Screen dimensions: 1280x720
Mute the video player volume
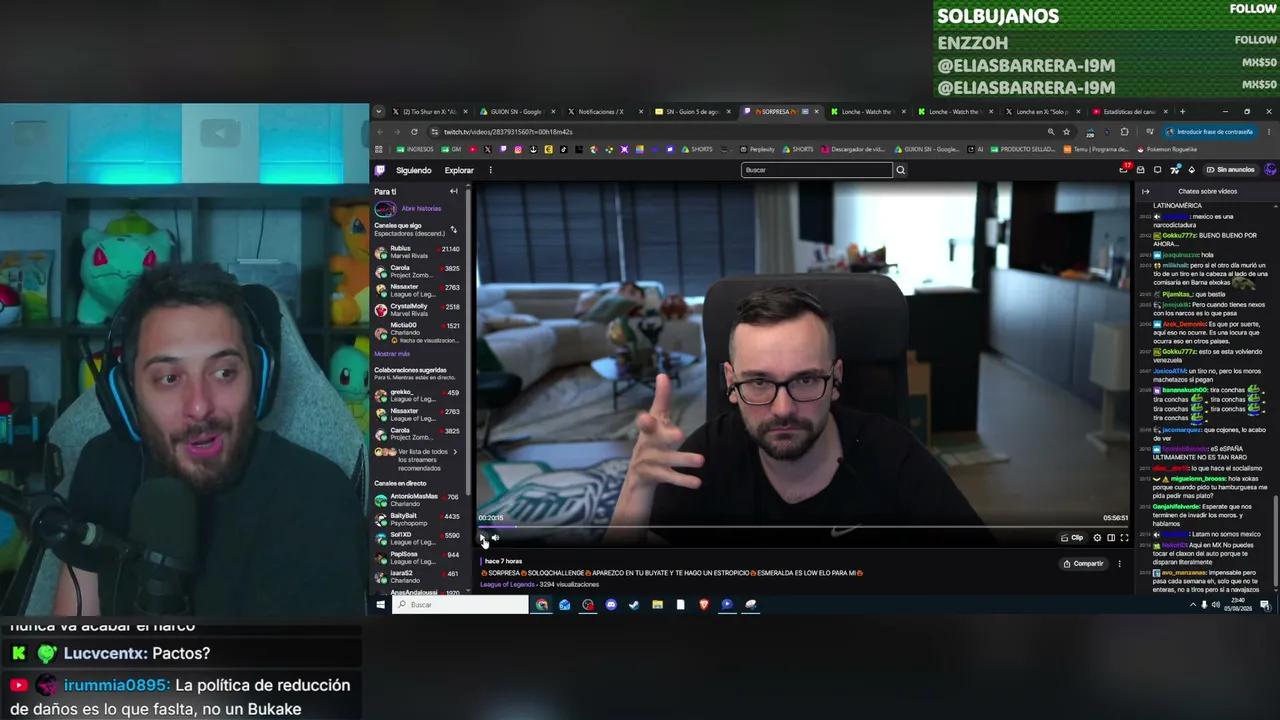(495, 538)
